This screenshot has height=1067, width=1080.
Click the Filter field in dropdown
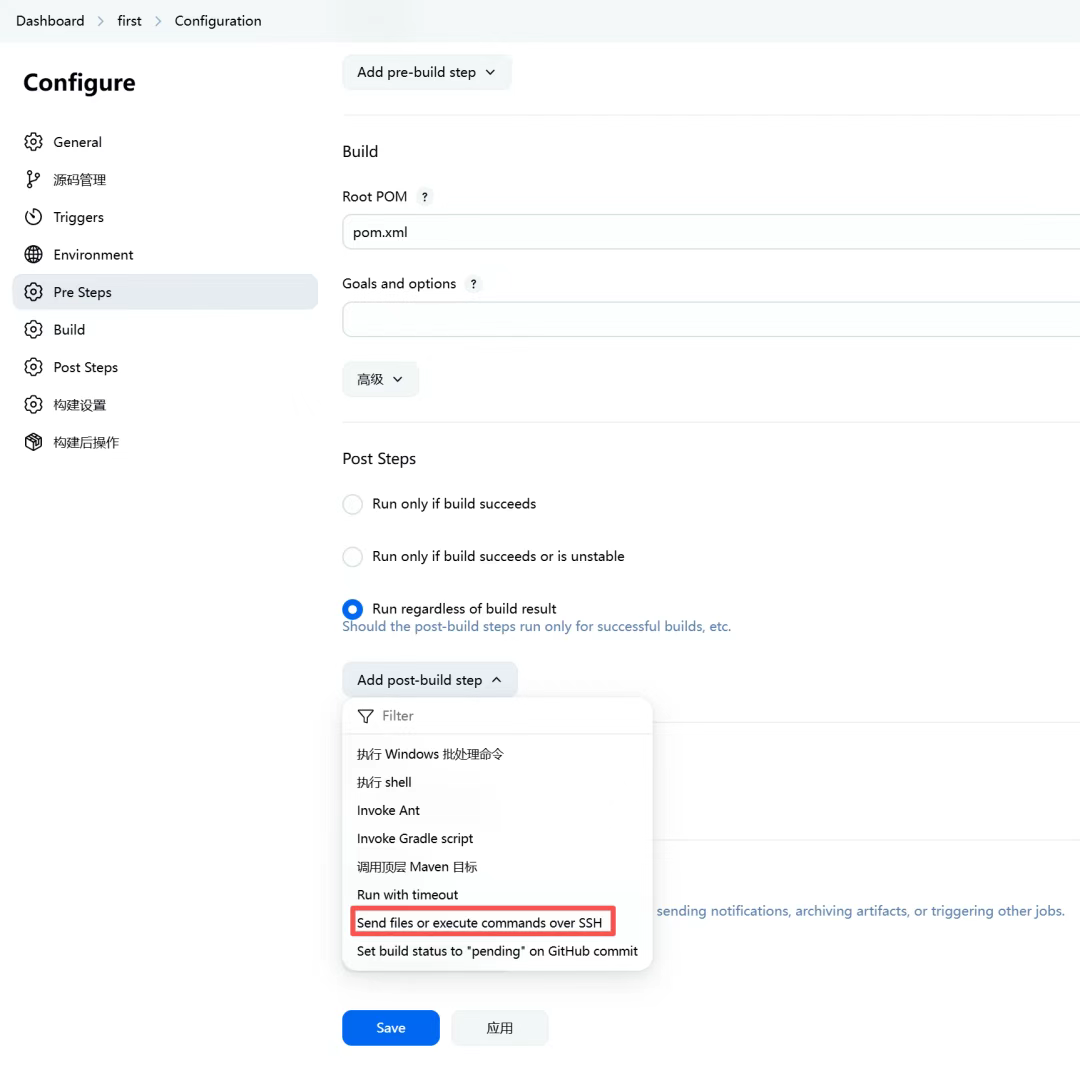tap(497, 716)
